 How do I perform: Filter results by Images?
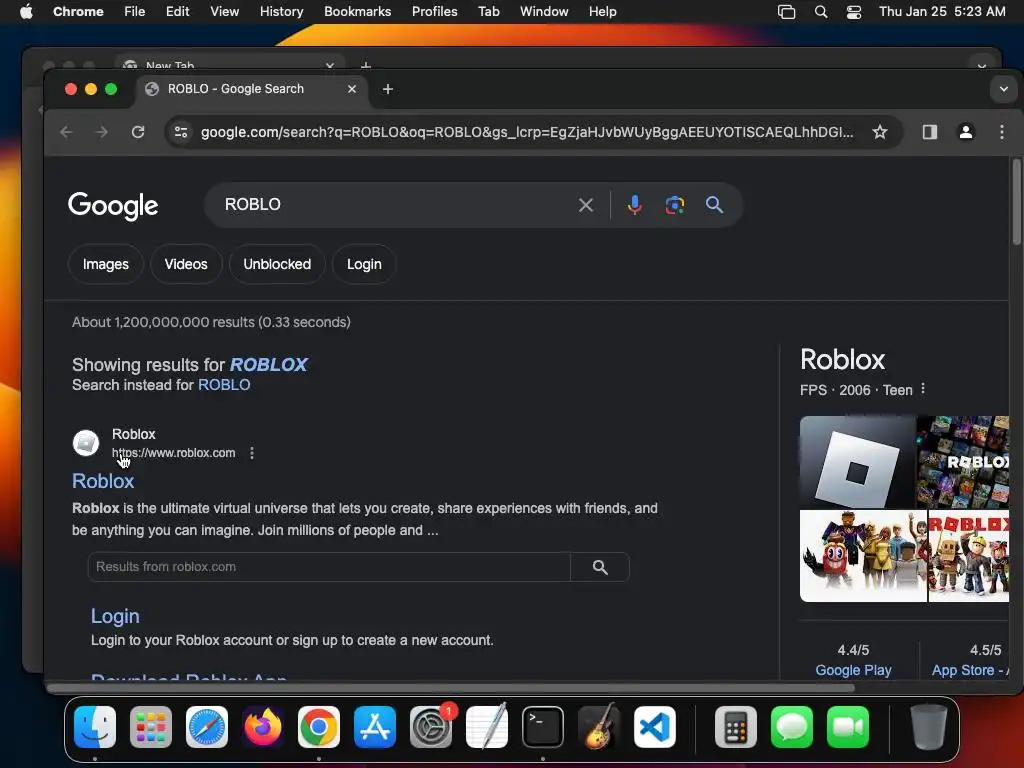tap(106, 264)
